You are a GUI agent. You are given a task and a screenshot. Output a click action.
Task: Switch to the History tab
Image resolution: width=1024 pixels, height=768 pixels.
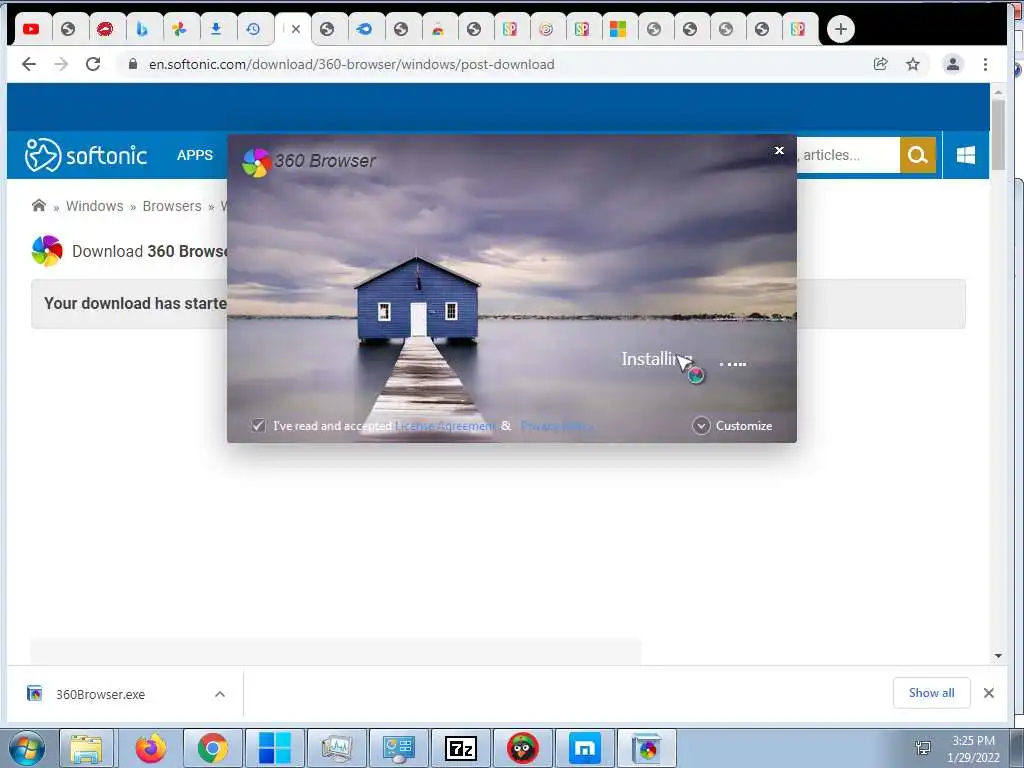coord(253,29)
